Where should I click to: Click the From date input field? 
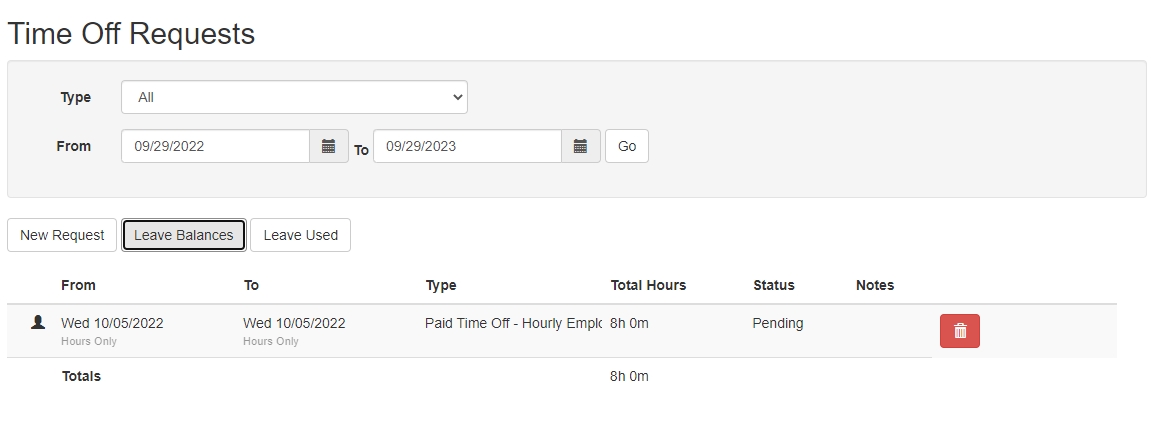(x=215, y=146)
